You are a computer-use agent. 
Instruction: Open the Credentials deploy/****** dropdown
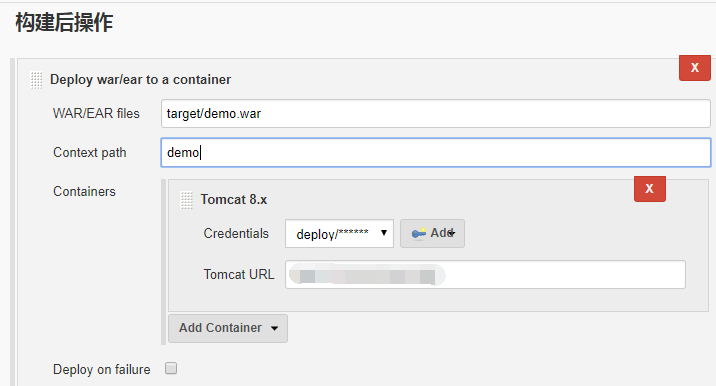point(339,233)
